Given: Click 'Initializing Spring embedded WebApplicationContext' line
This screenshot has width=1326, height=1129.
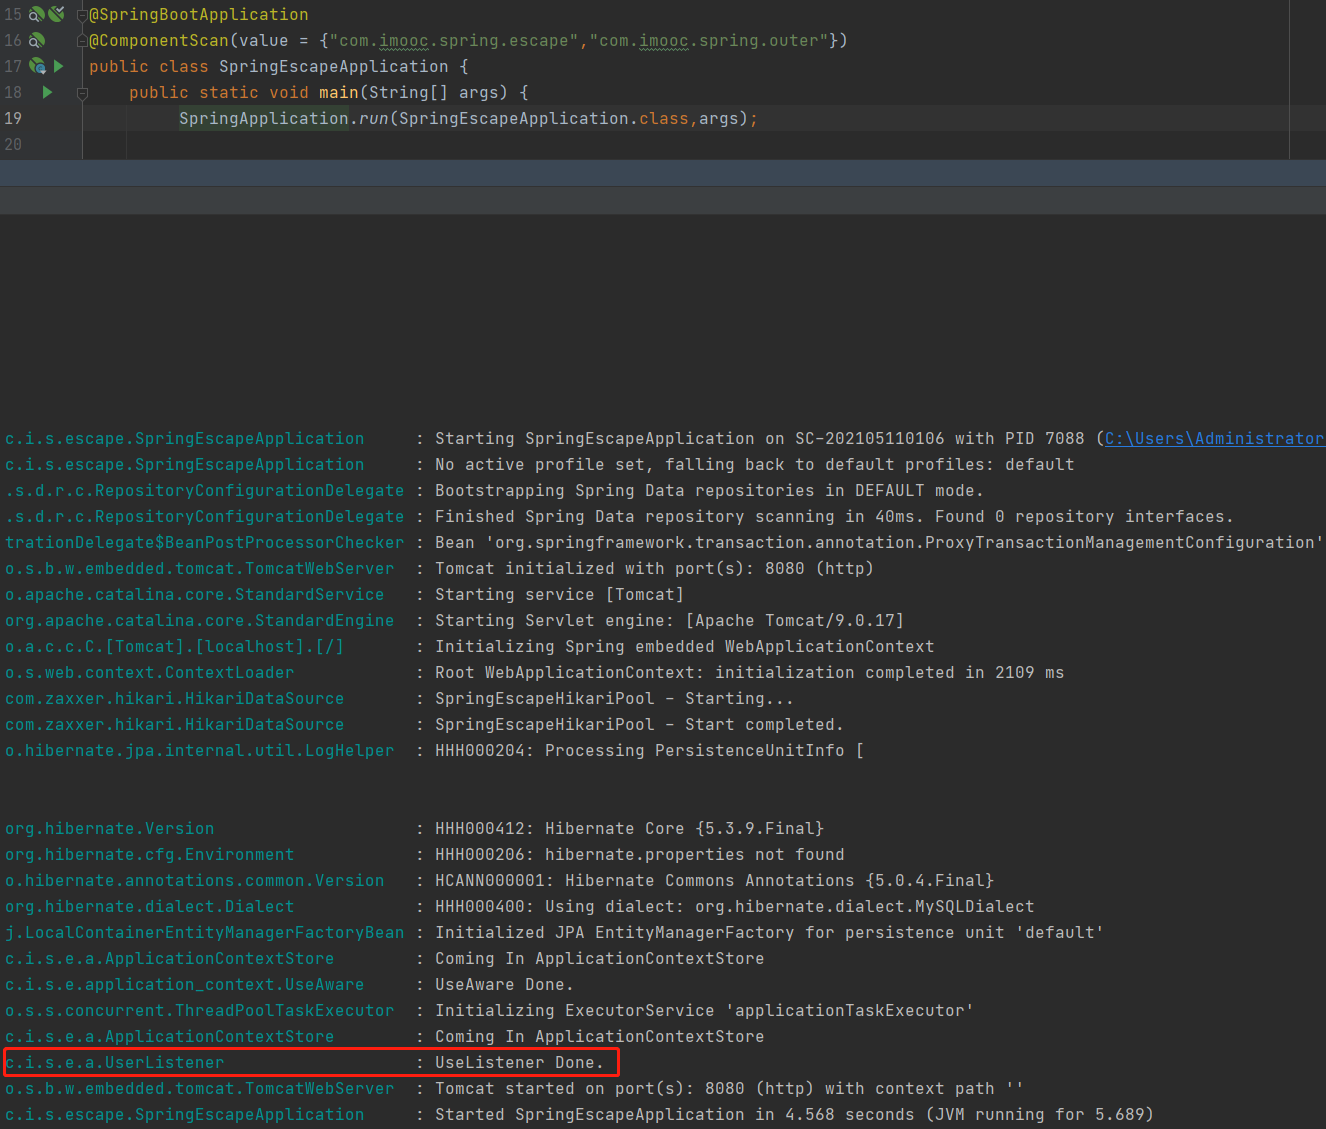Looking at the screenshot, I should [x=684, y=646].
